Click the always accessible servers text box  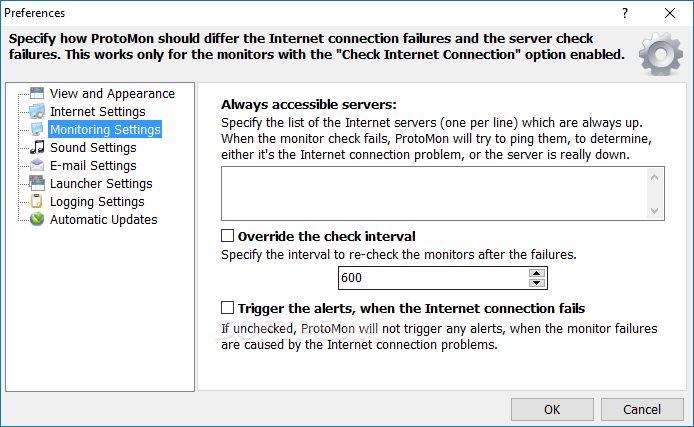pyautogui.click(x=435, y=193)
